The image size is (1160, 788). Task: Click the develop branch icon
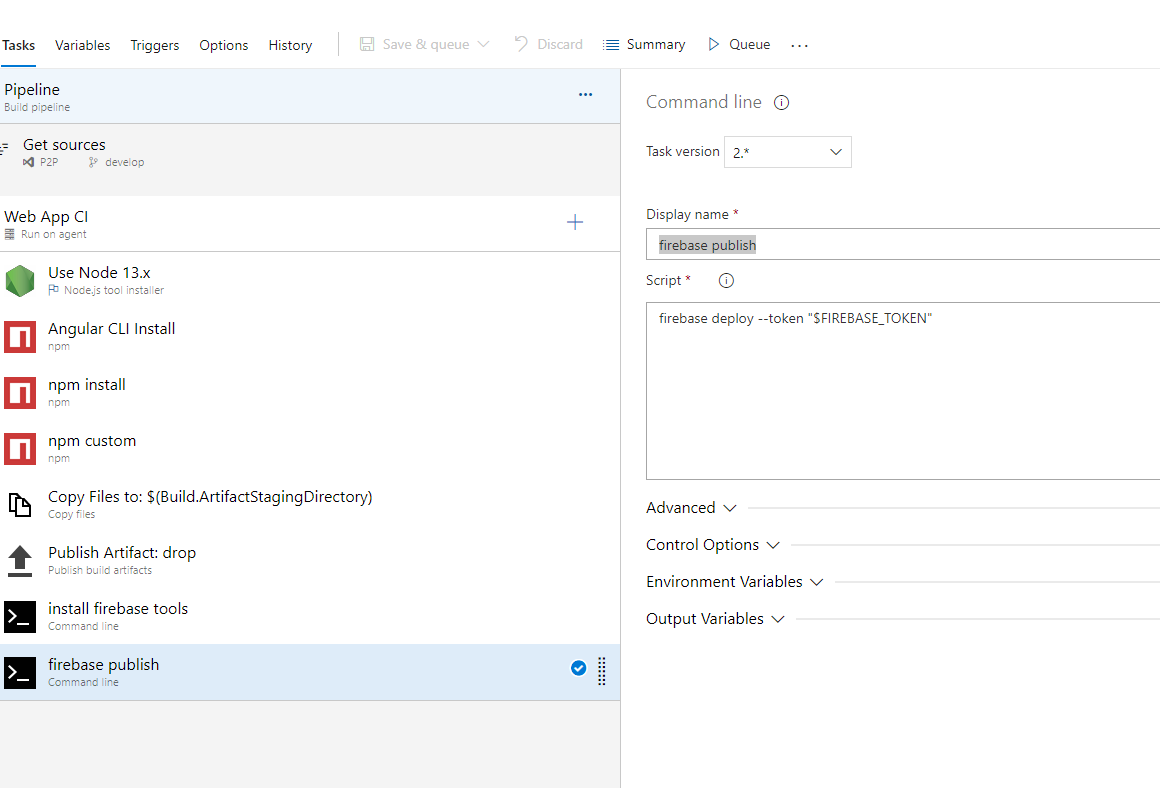(93, 162)
